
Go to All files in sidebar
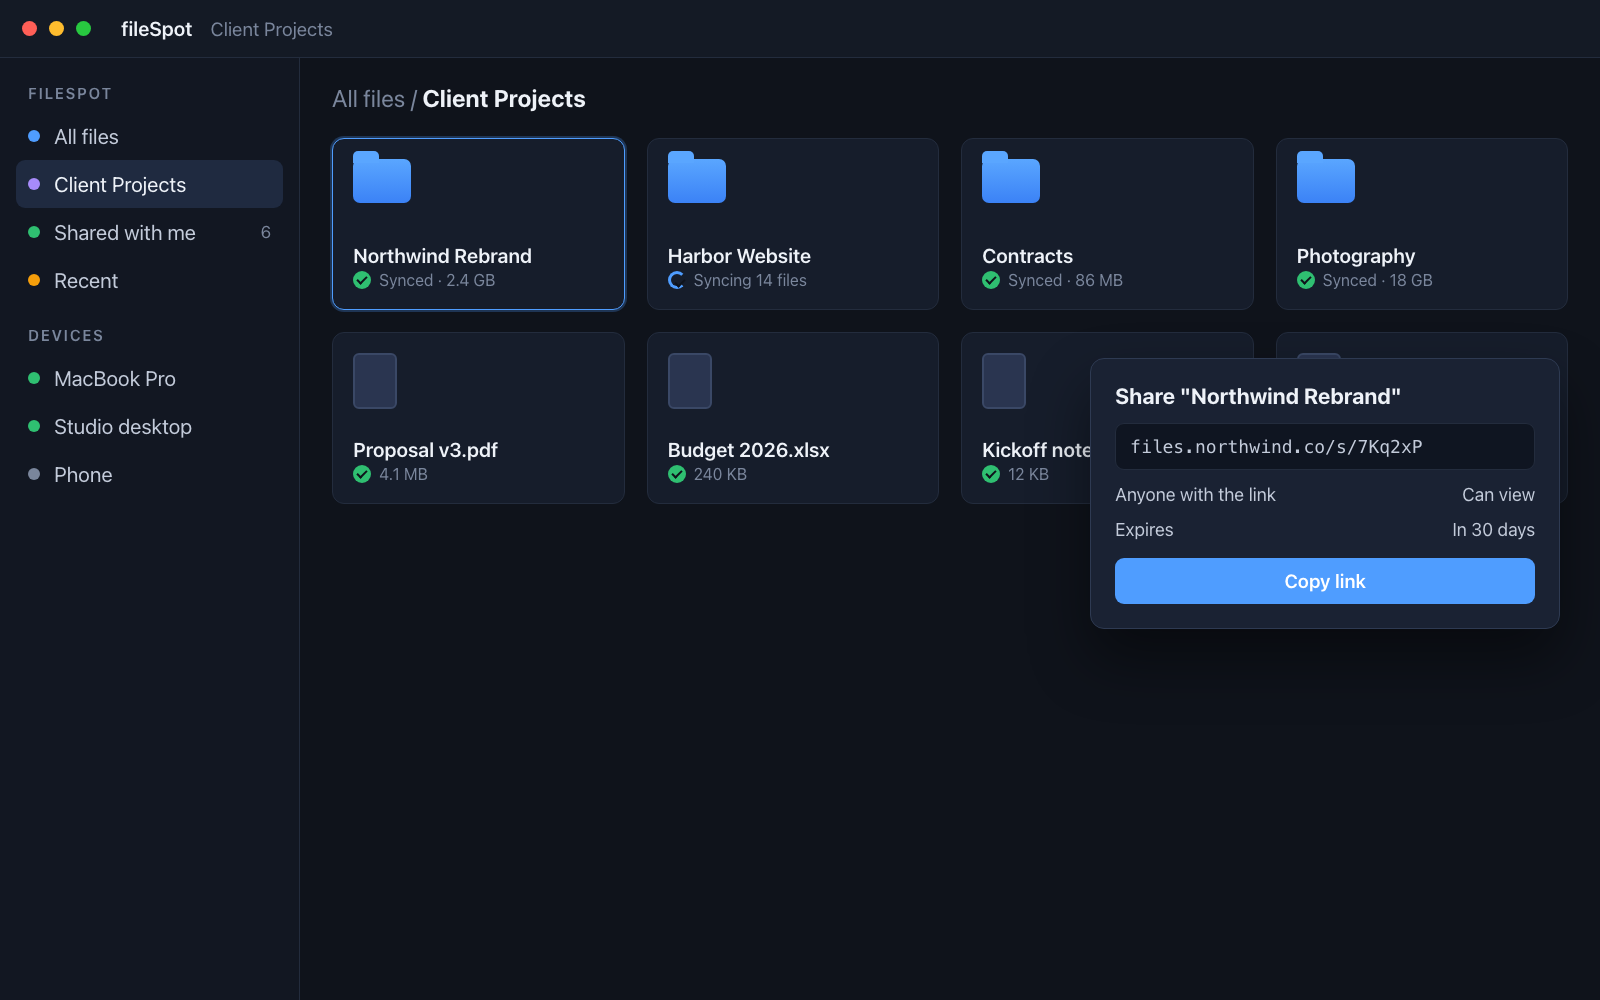coord(149,136)
